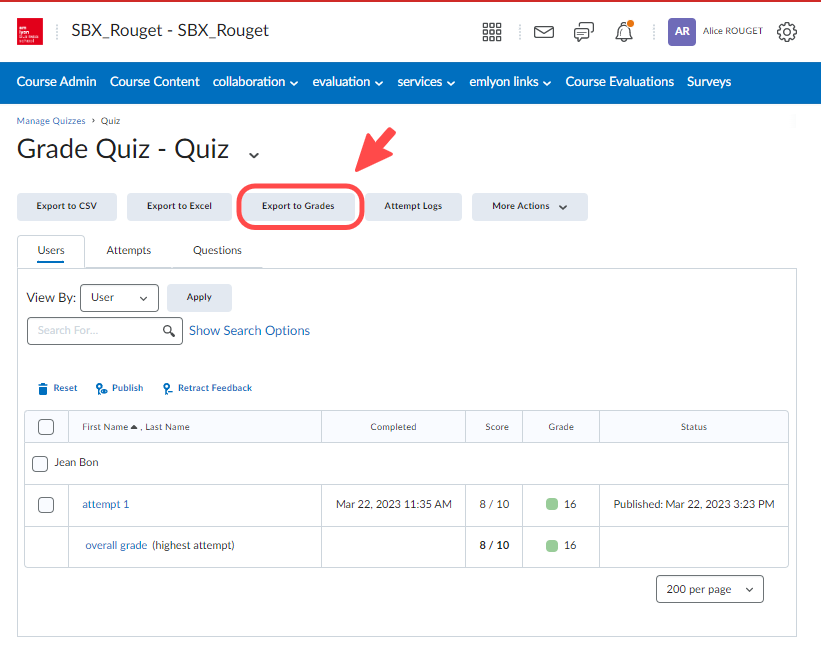Open notifications bell icon
Image resolution: width=821 pixels, height=661 pixels.
click(x=624, y=31)
